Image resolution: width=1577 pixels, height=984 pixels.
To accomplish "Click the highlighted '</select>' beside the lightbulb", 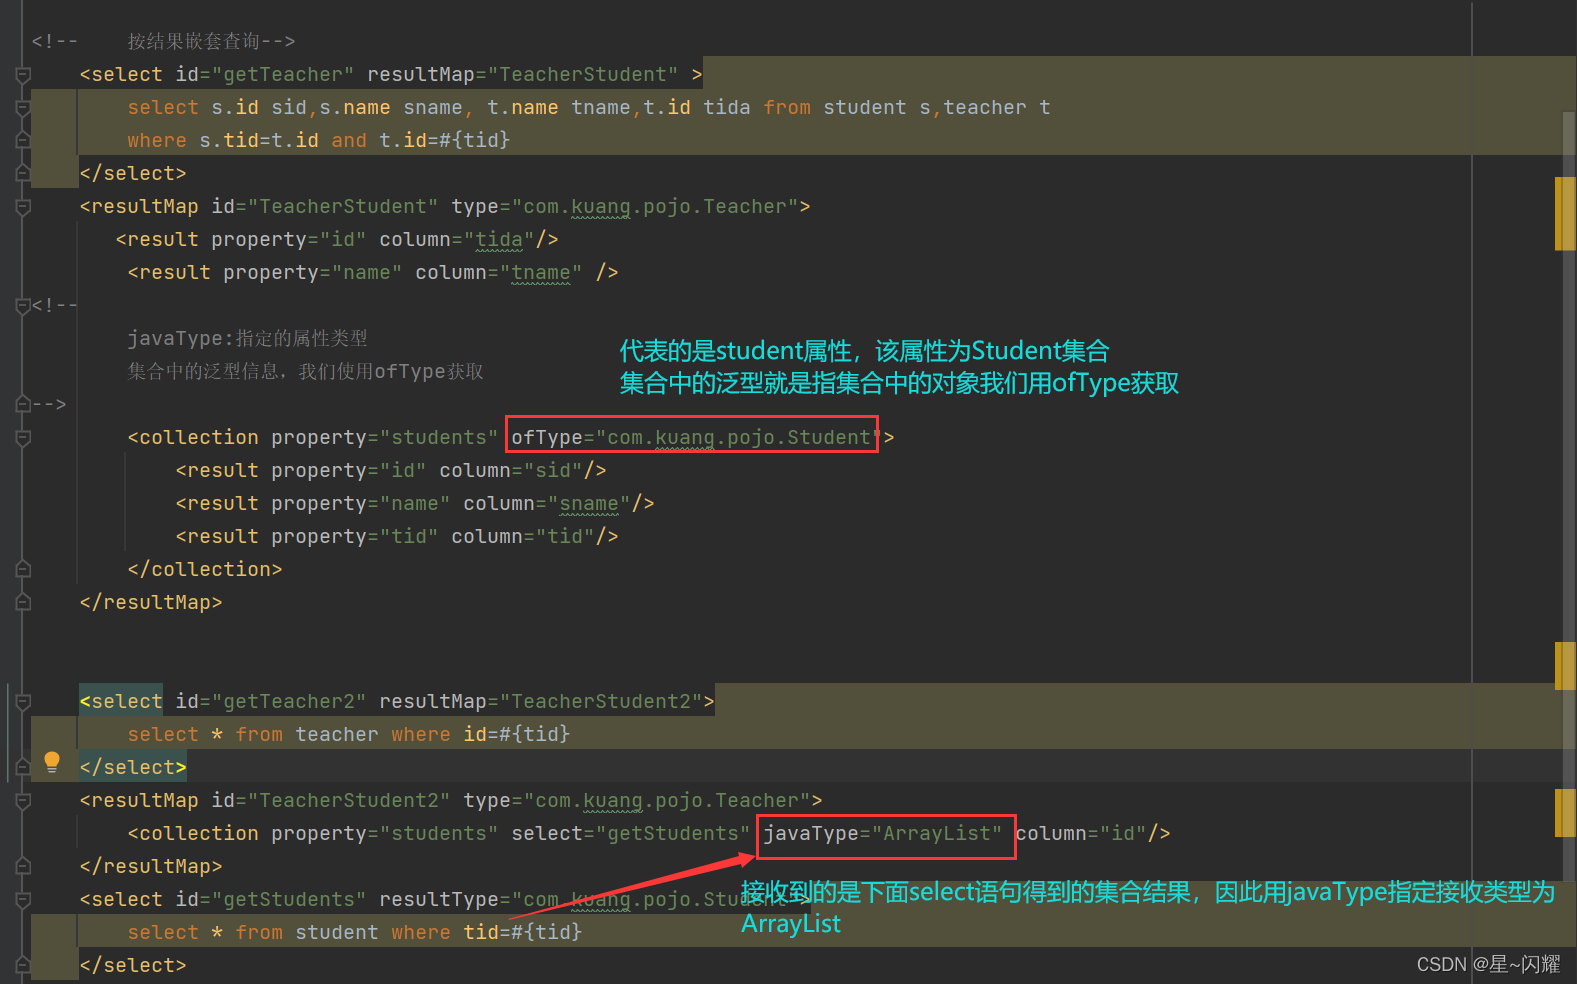I will (133, 768).
